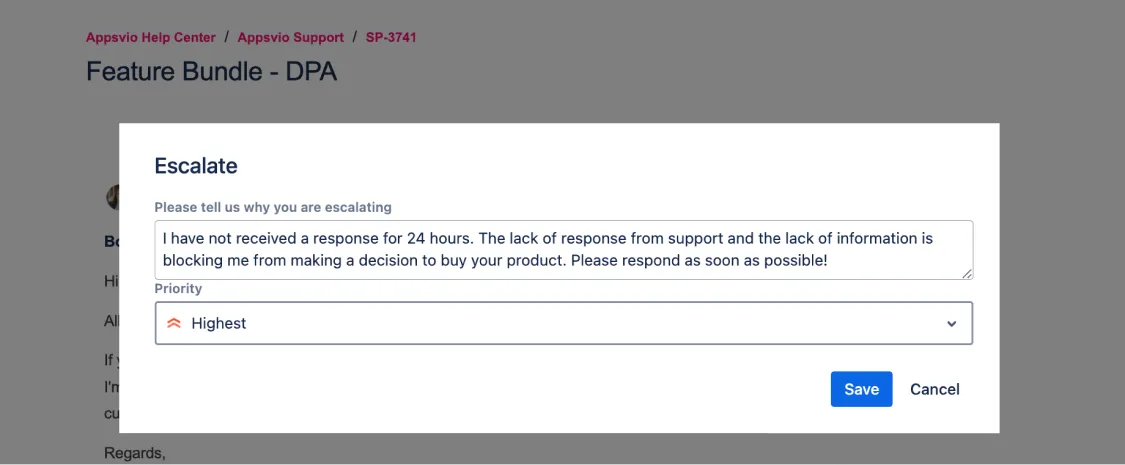The height and width of the screenshot is (465, 1125).
Task: Go to Appsvio Support breadcrumb link
Action: 290,37
